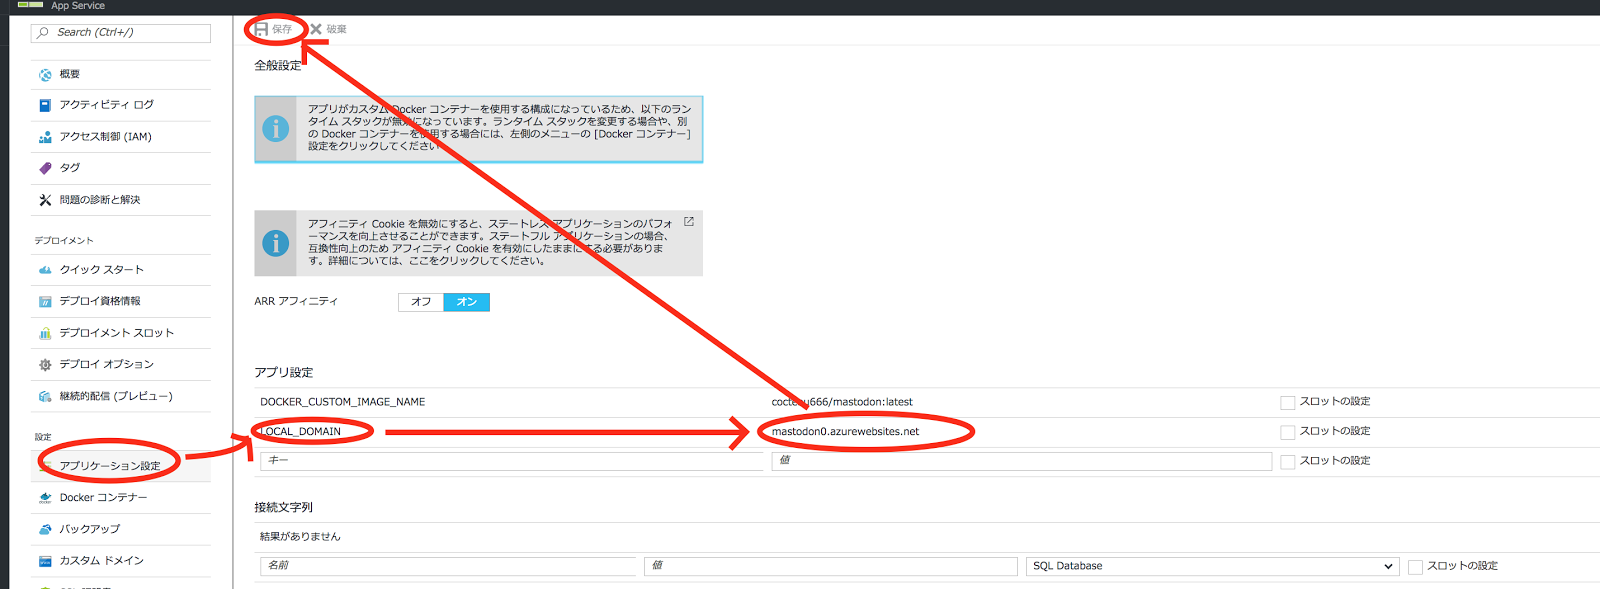
Task: Click the search magnifier icon
Action: point(43,33)
